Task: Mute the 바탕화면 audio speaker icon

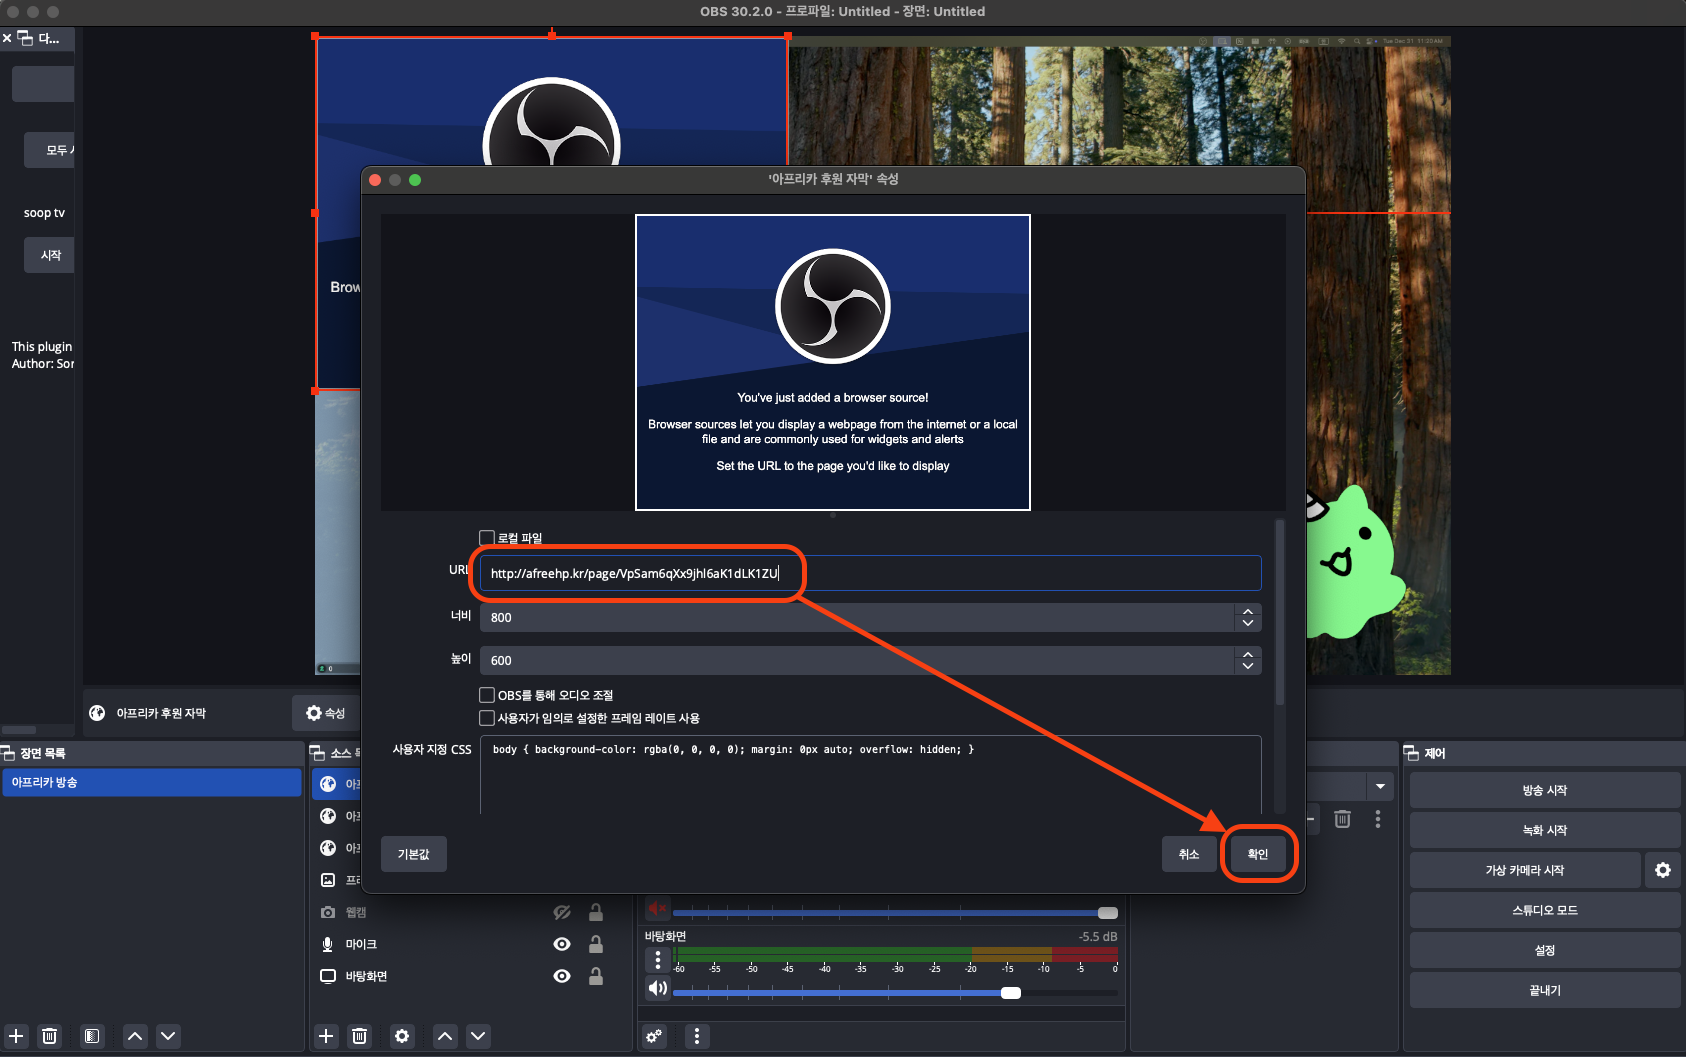Action: click(x=657, y=989)
